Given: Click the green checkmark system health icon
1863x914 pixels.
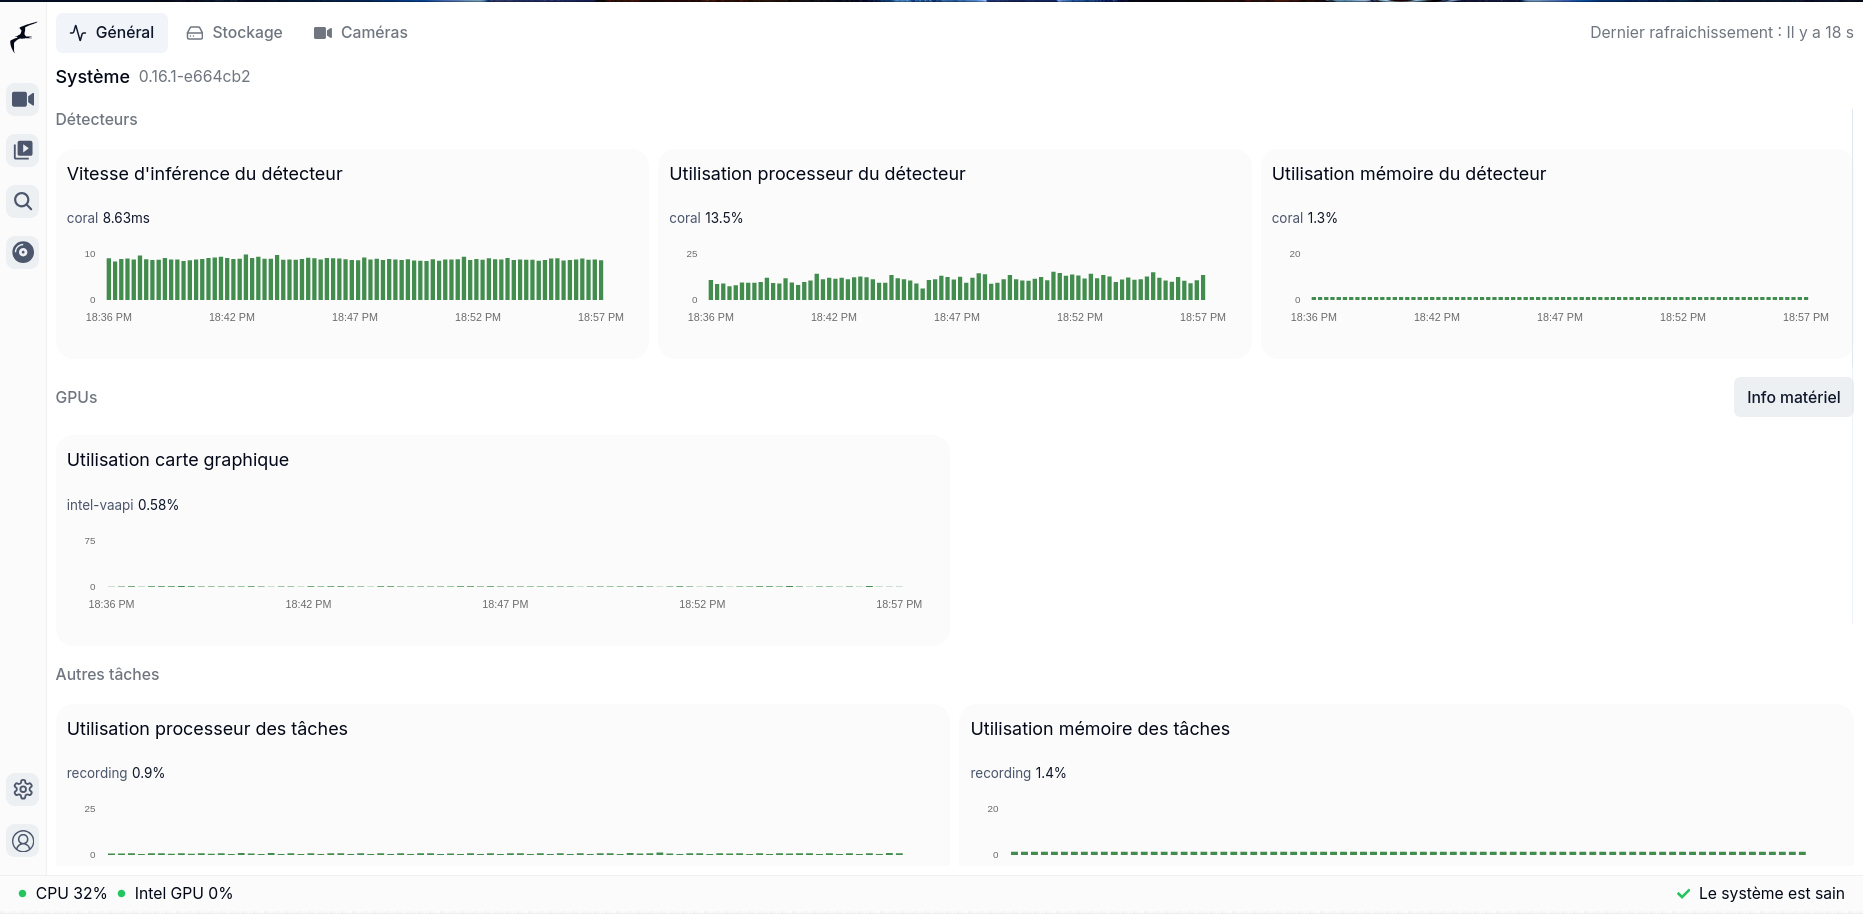Looking at the screenshot, I should click(1683, 894).
